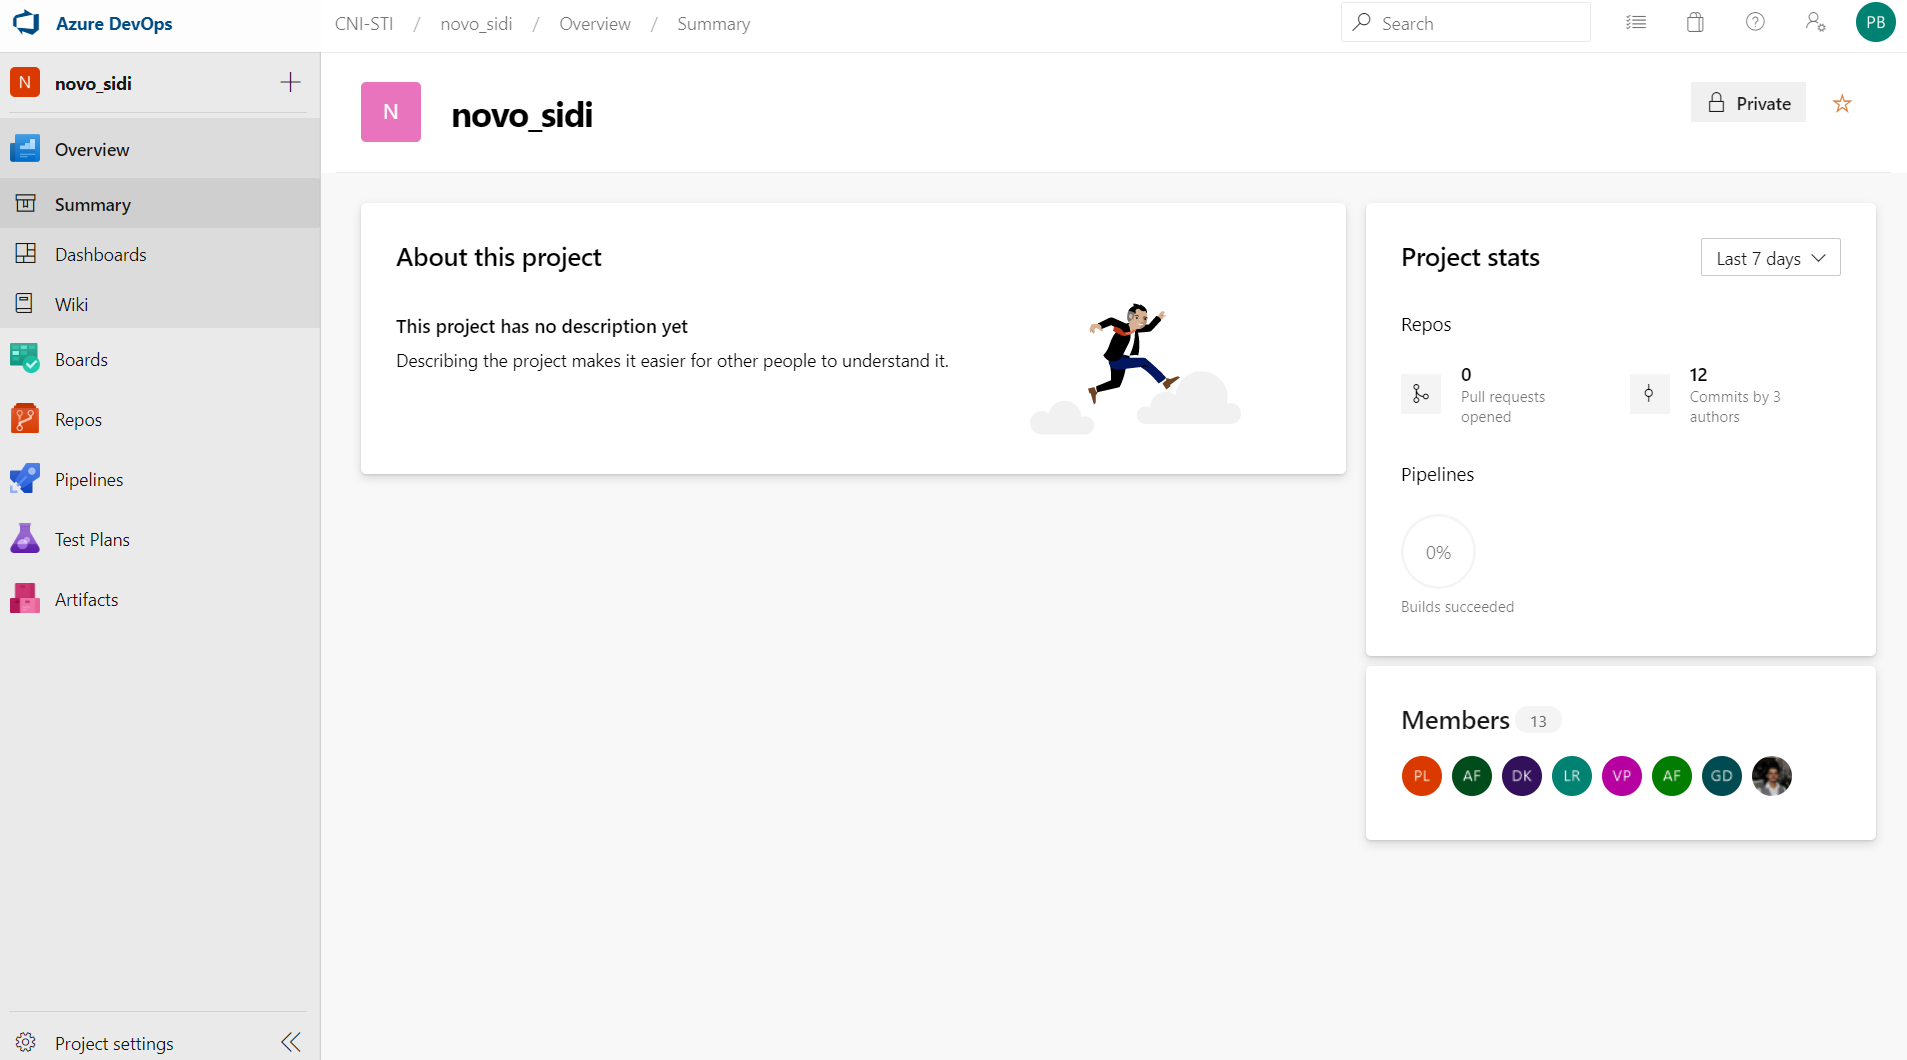Click the plus icon next to novo_sidi
The image size is (1907, 1060).
click(290, 82)
